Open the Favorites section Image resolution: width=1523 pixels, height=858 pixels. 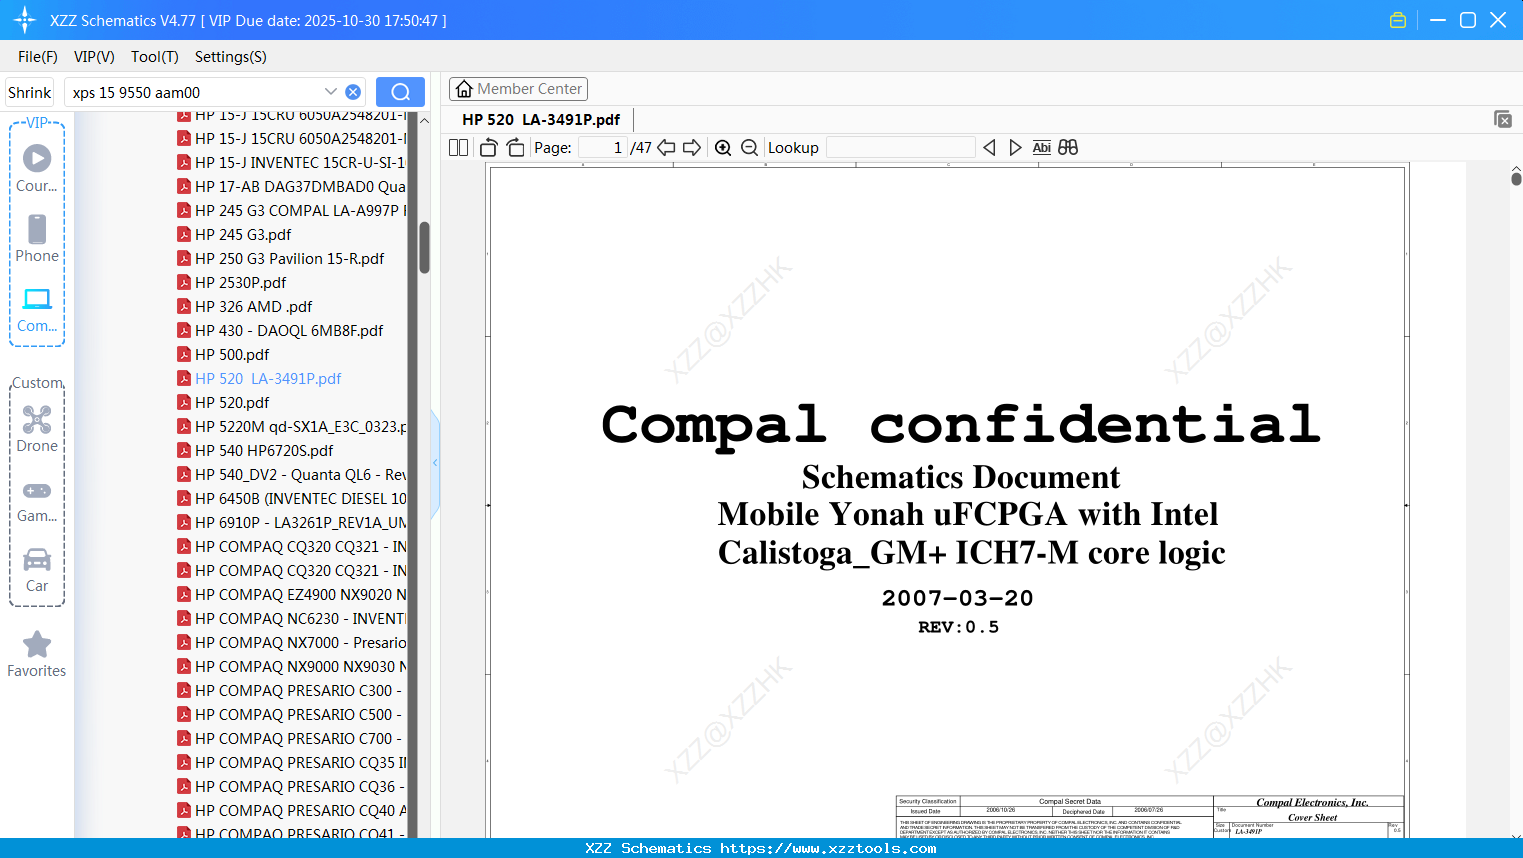(37, 654)
